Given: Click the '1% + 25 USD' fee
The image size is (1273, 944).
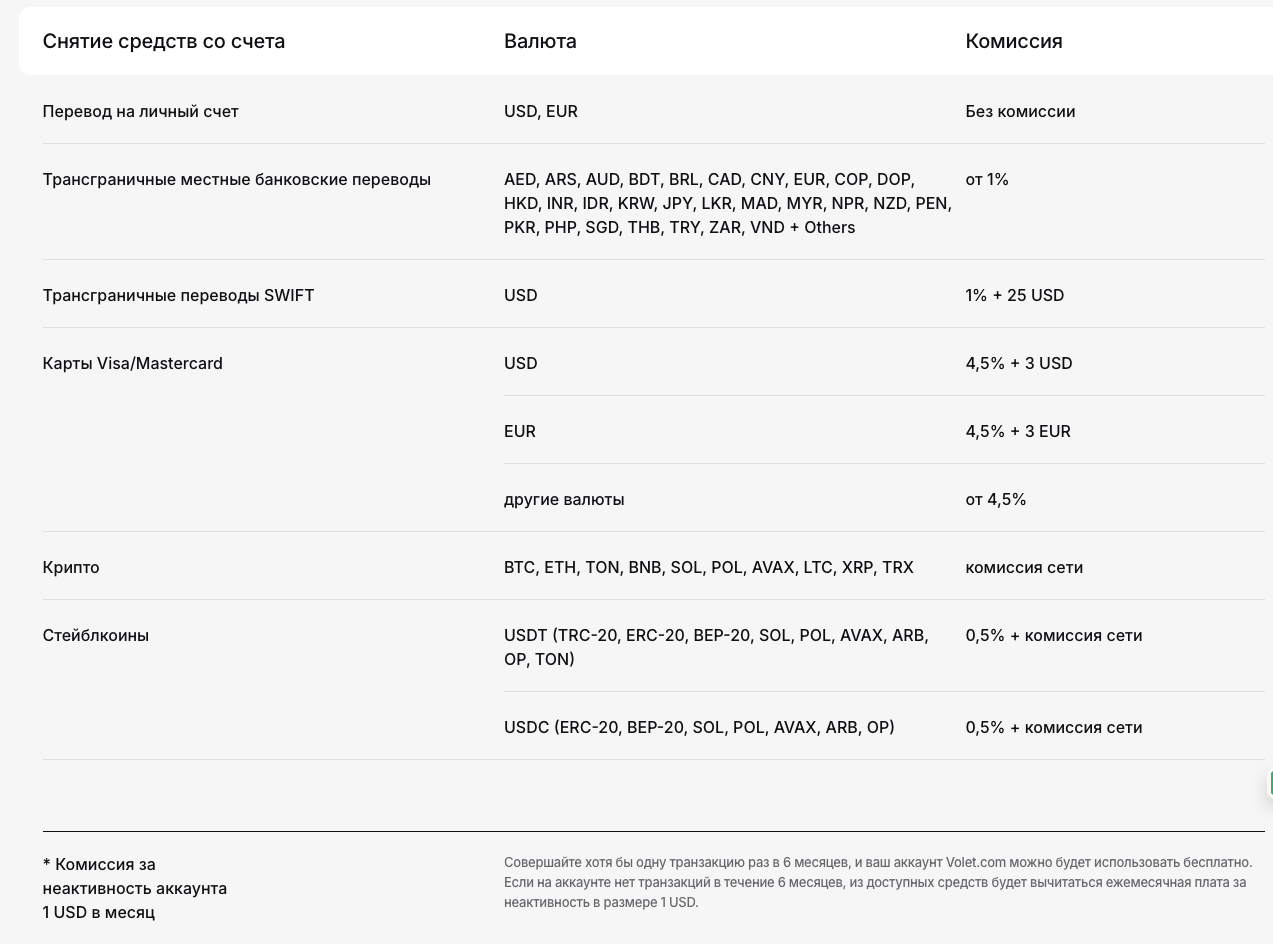Looking at the screenshot, I should pos(1014,295).
